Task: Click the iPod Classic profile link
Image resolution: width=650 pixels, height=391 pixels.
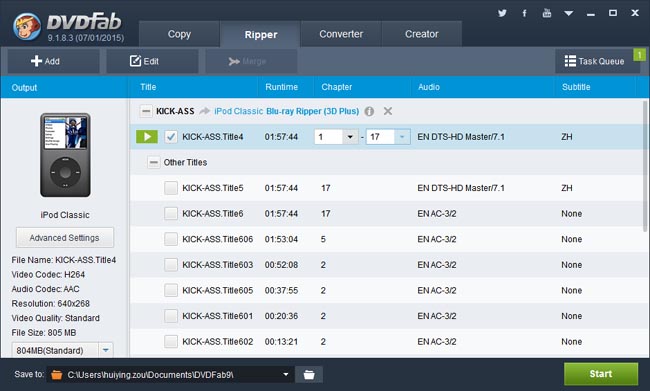Action: 238,111
